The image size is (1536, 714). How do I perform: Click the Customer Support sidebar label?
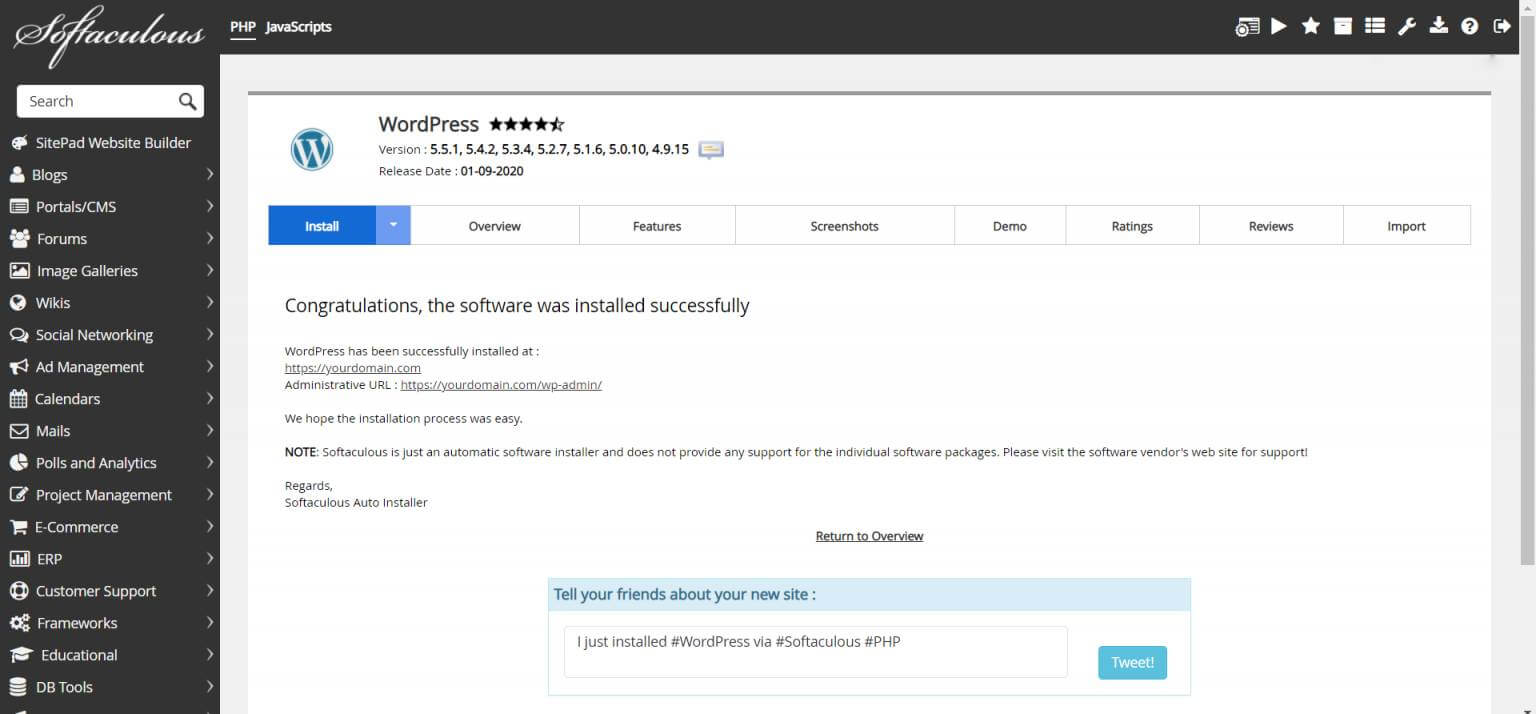coord(96,591)
